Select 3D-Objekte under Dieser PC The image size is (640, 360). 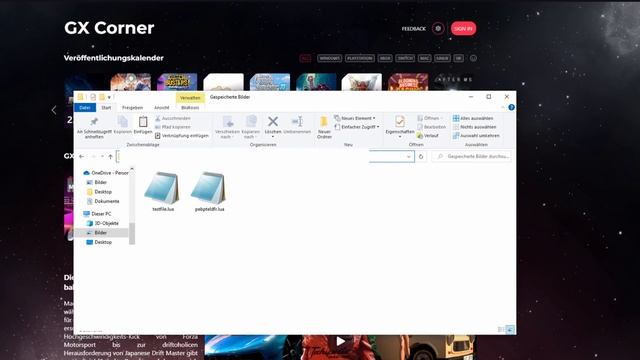[x=102, y=223]
